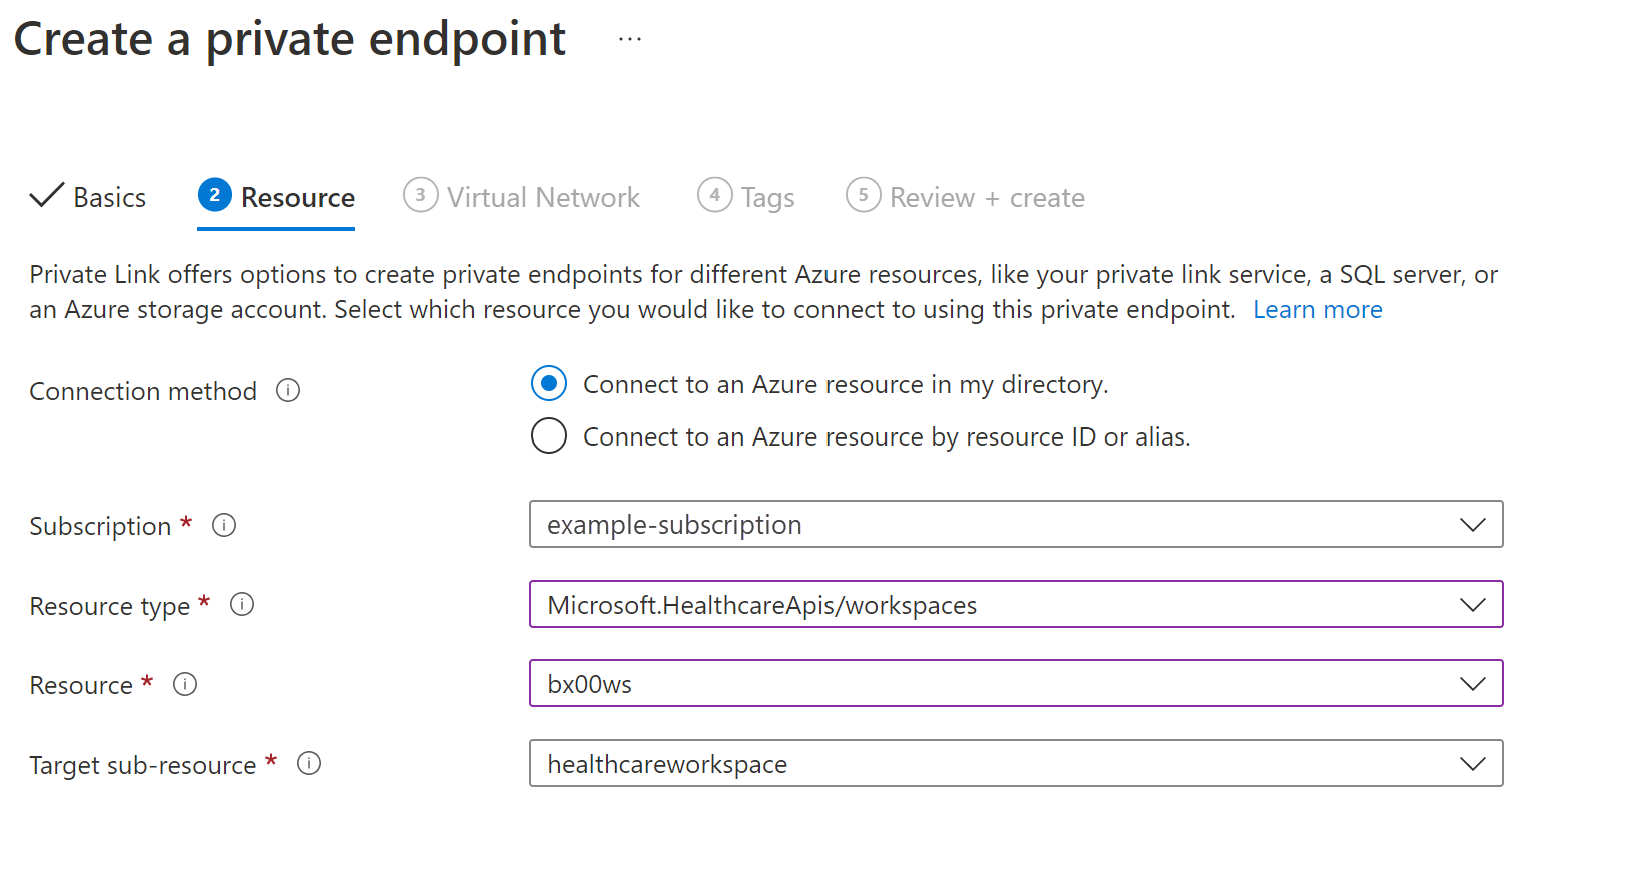Click the Connection method info icon
Image resolution: width=1648 pixels, height=878 pixels.
[288, 390]
